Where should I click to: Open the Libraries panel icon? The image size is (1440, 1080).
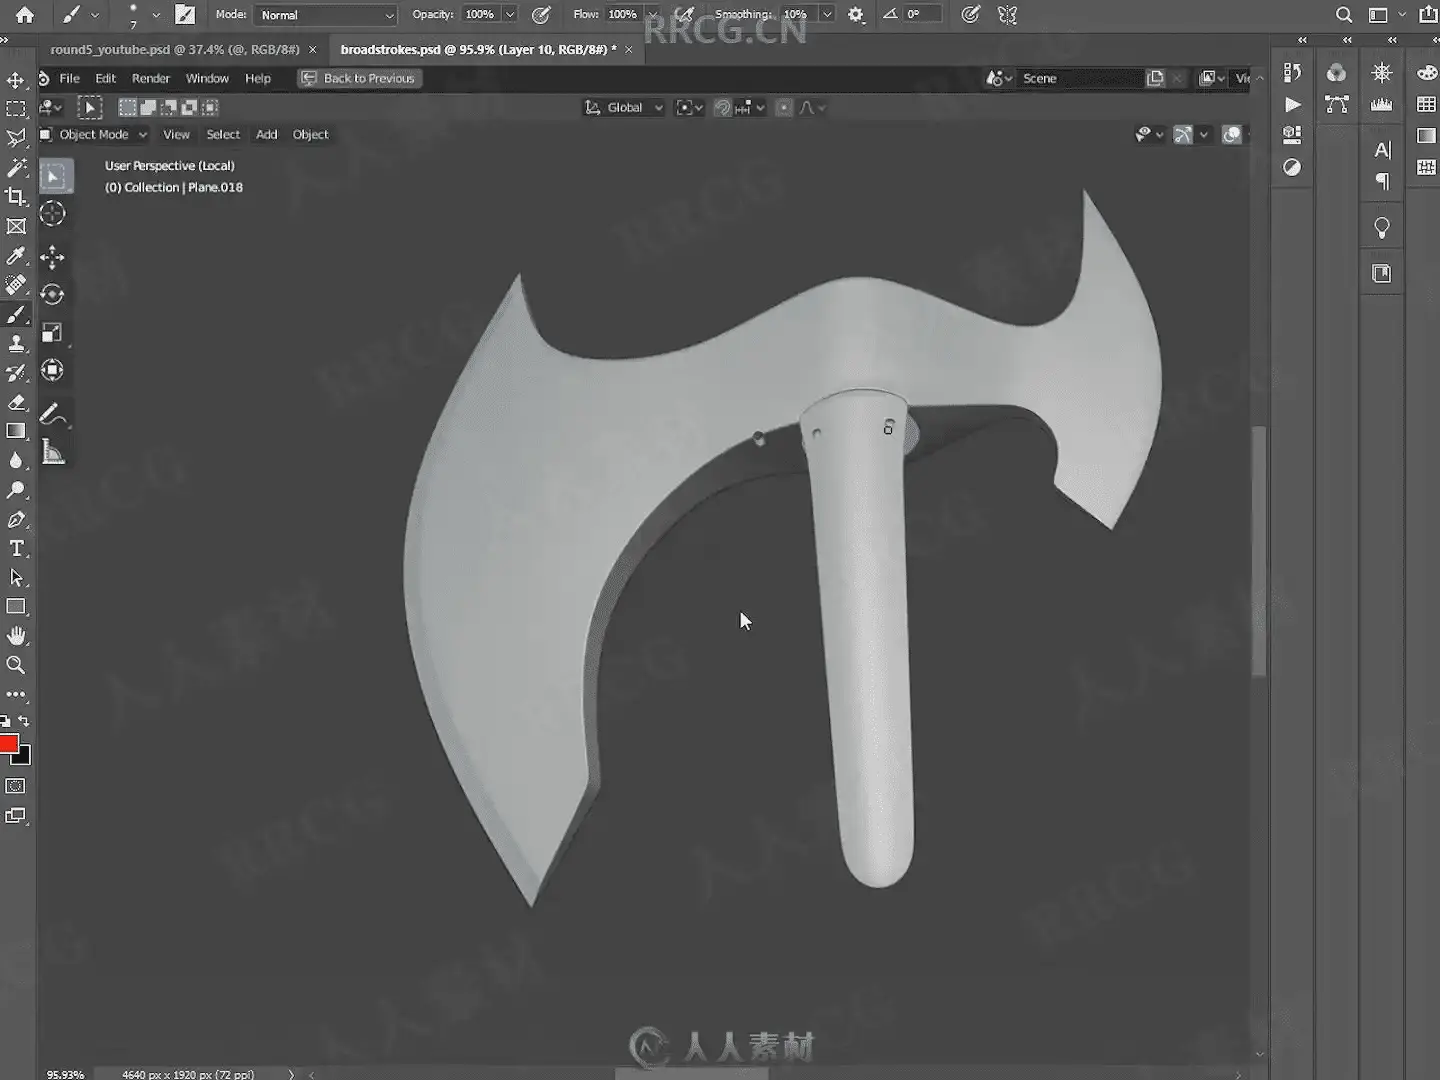1382,273
